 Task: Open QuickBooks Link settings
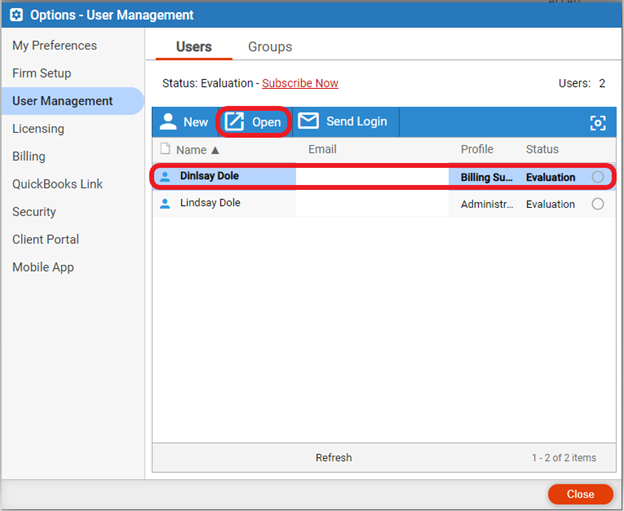point(57,184)
